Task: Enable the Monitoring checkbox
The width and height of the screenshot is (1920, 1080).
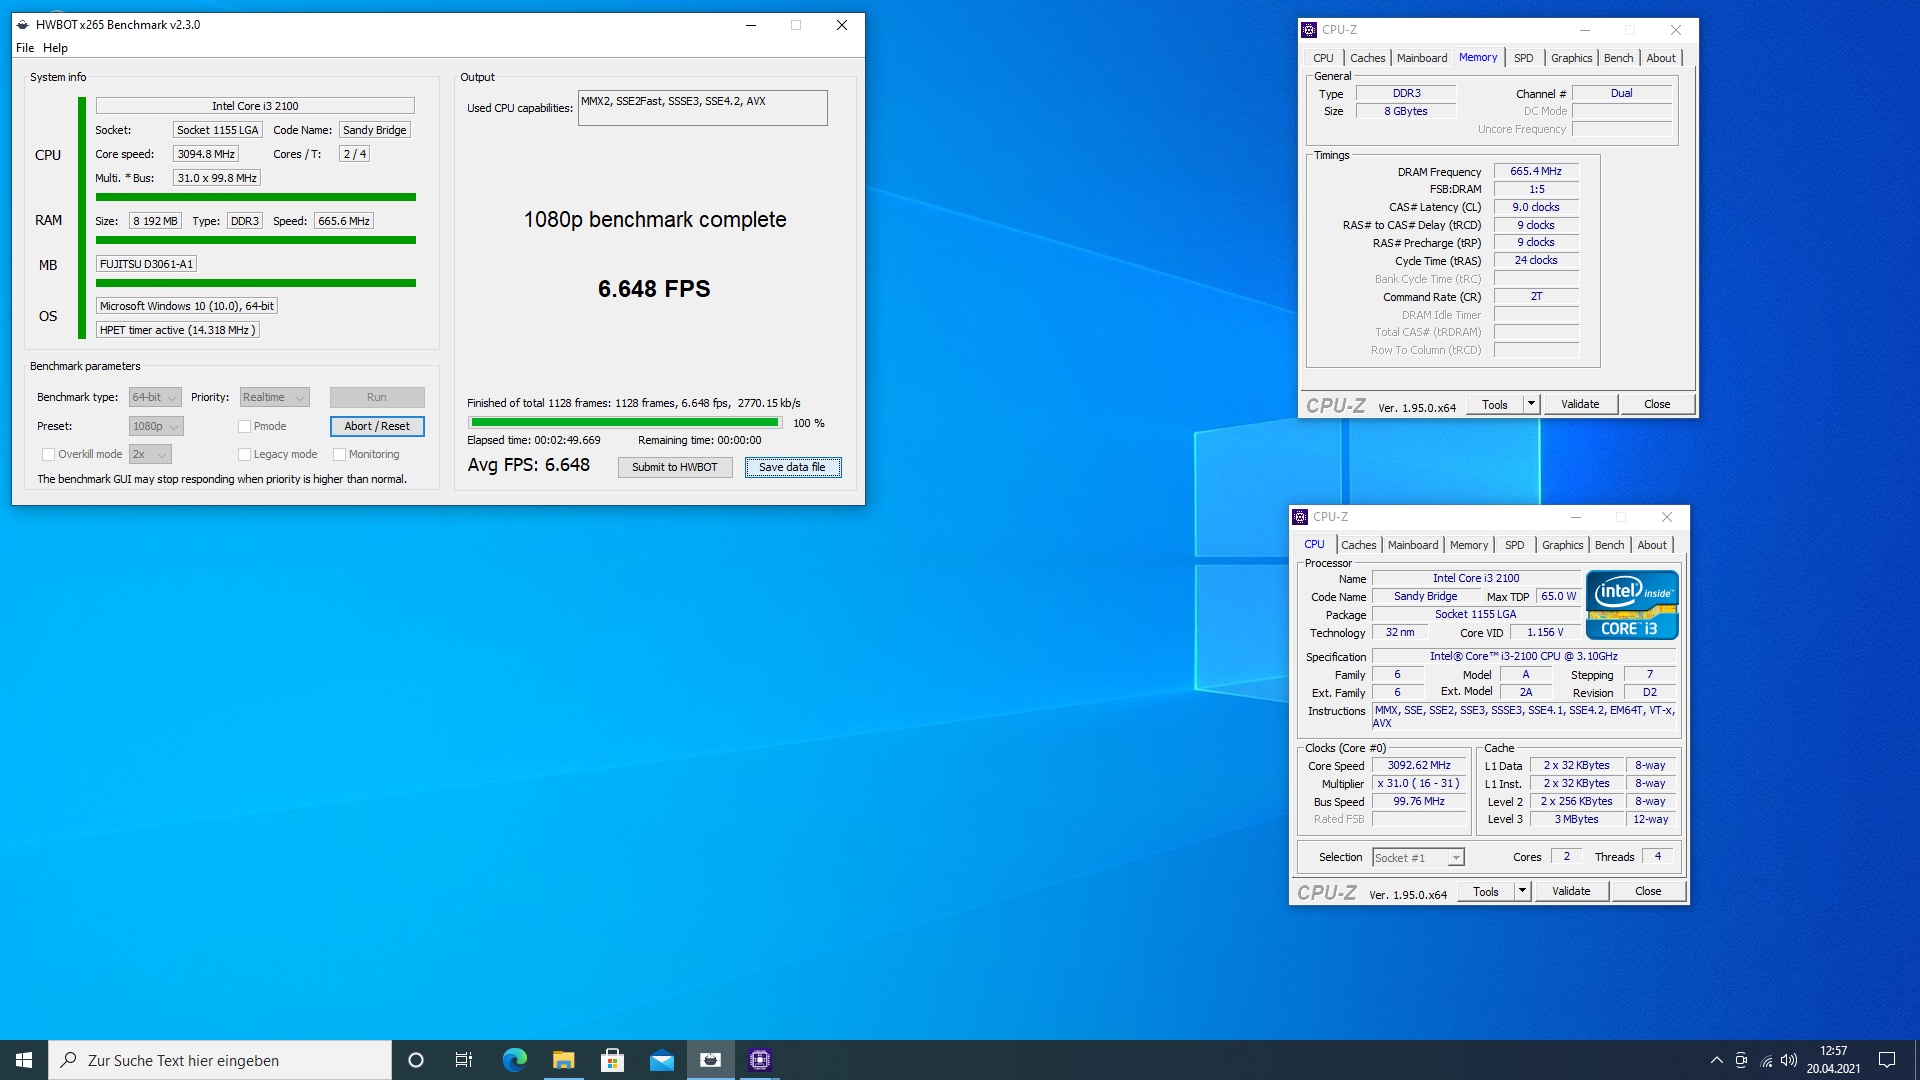Action: [x=339, y=454]
